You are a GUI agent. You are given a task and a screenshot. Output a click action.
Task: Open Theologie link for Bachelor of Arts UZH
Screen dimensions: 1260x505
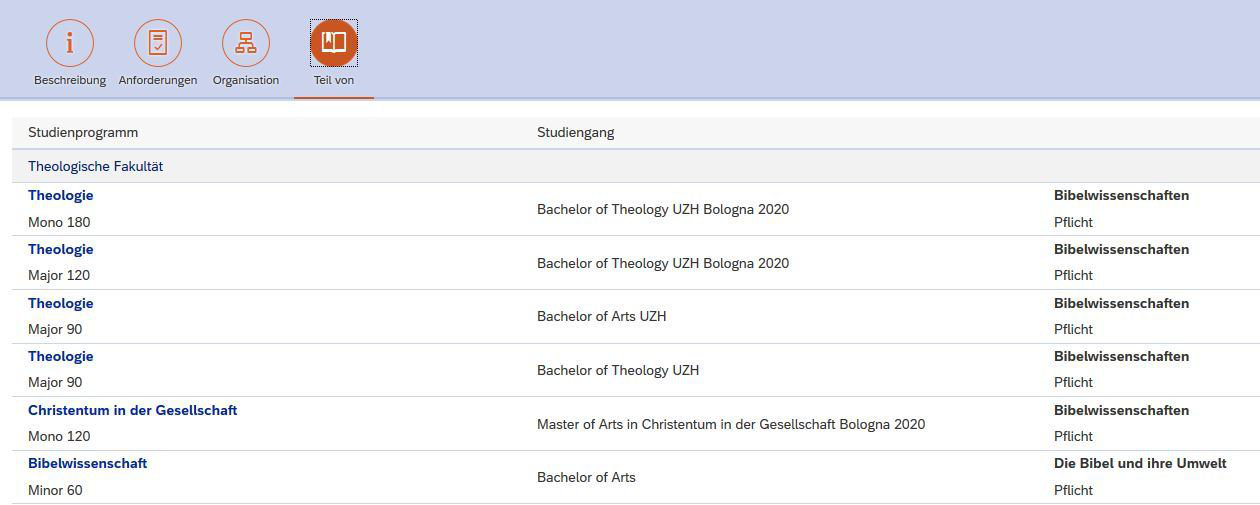[x=61, y=304]
